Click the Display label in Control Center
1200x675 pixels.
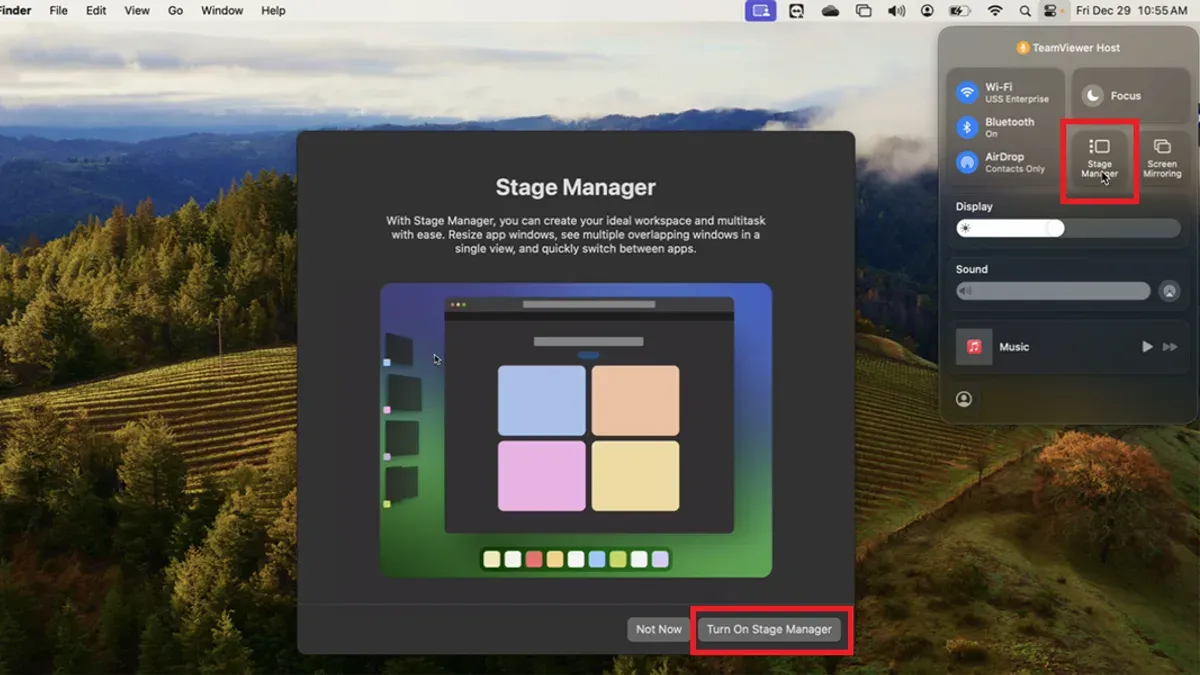974,207
